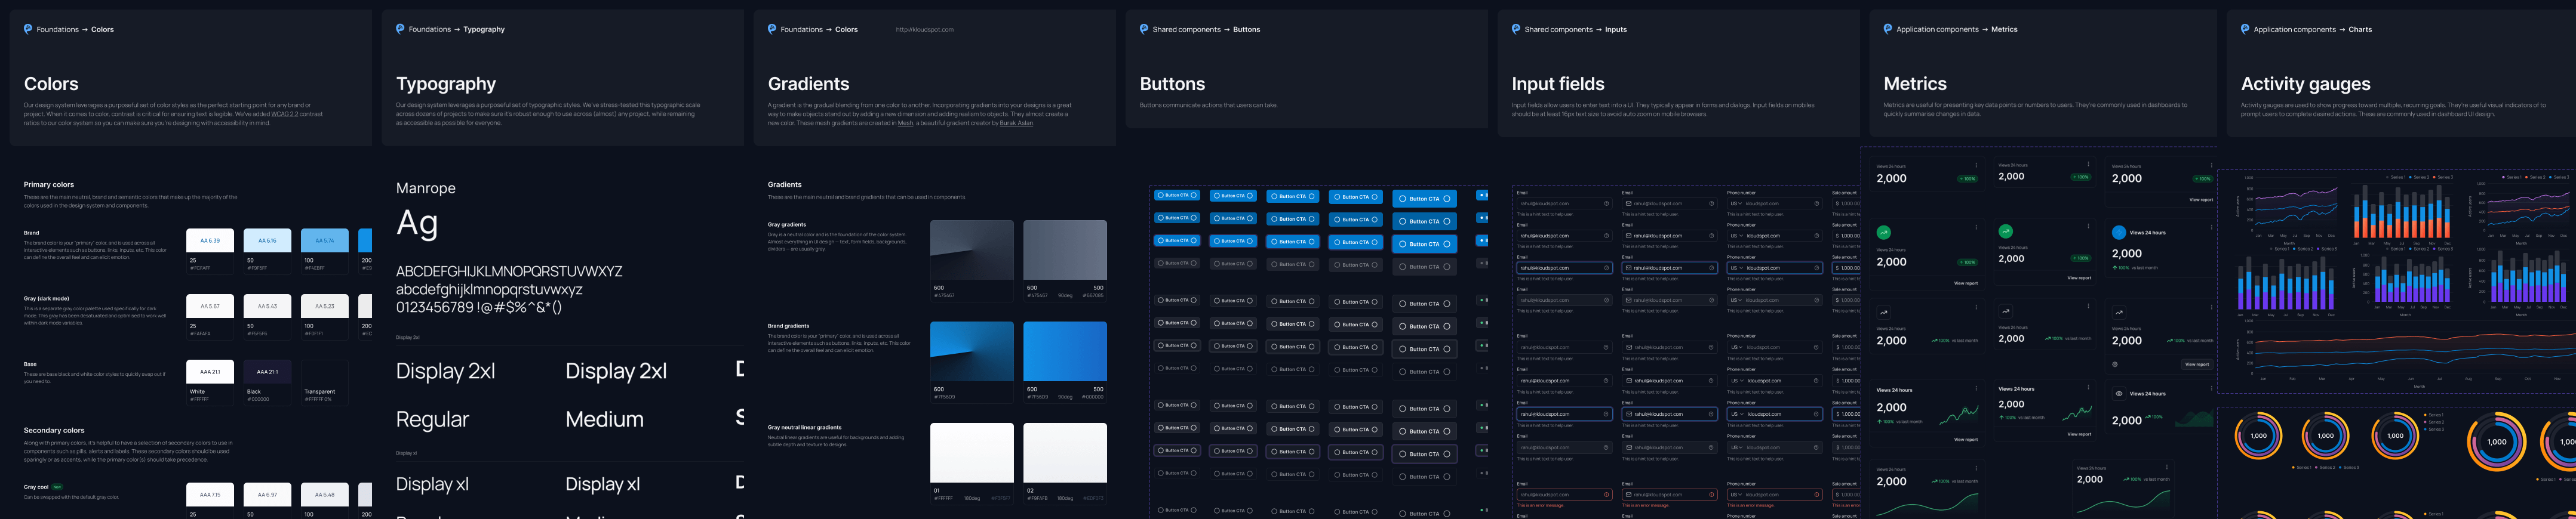This screenshot has height=519, width=2576.
Task: Select the Gray swatch labeled AA 5.23
Action: tap(325, 306)
